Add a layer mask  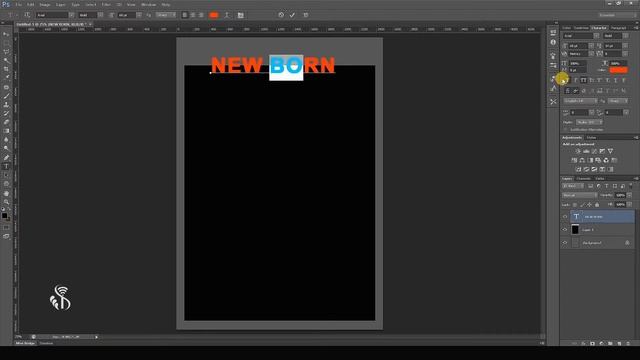coord(593,344)
